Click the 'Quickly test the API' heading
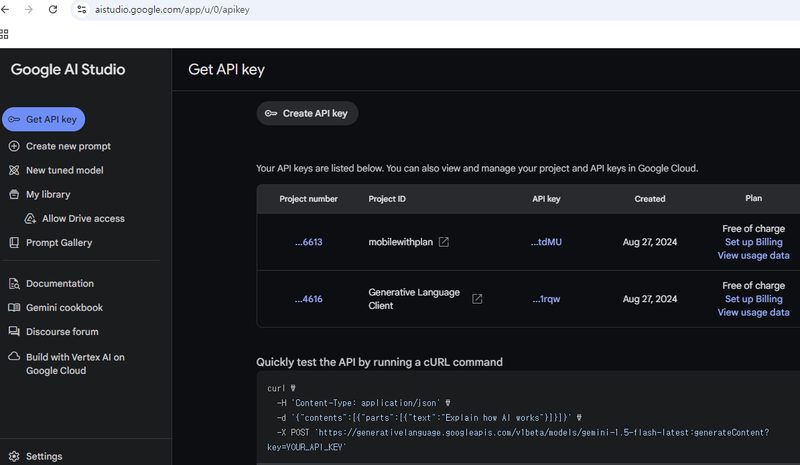This screenshot has width=800, height=465. [x=380, y=362]
